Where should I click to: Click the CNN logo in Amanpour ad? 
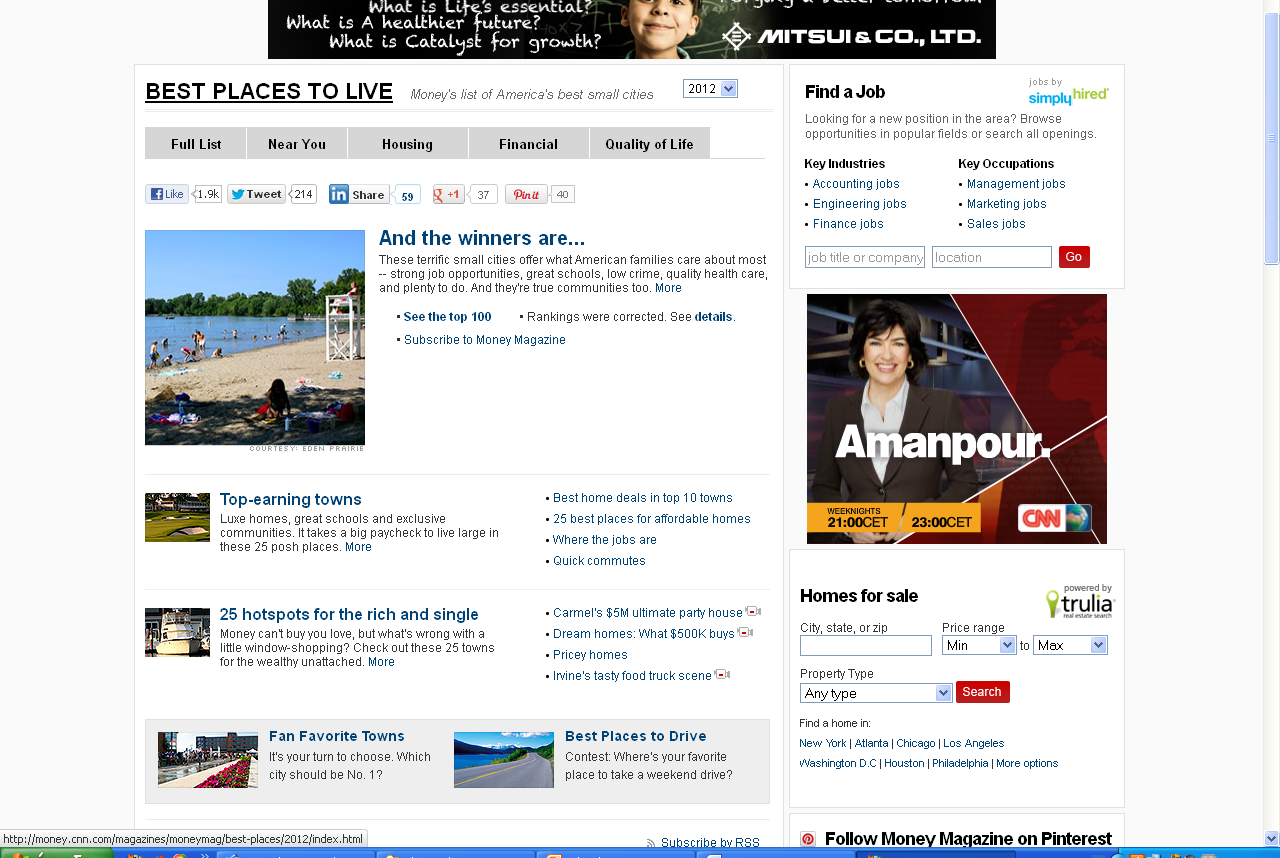pyautogui.click(x=1055, y=518)
